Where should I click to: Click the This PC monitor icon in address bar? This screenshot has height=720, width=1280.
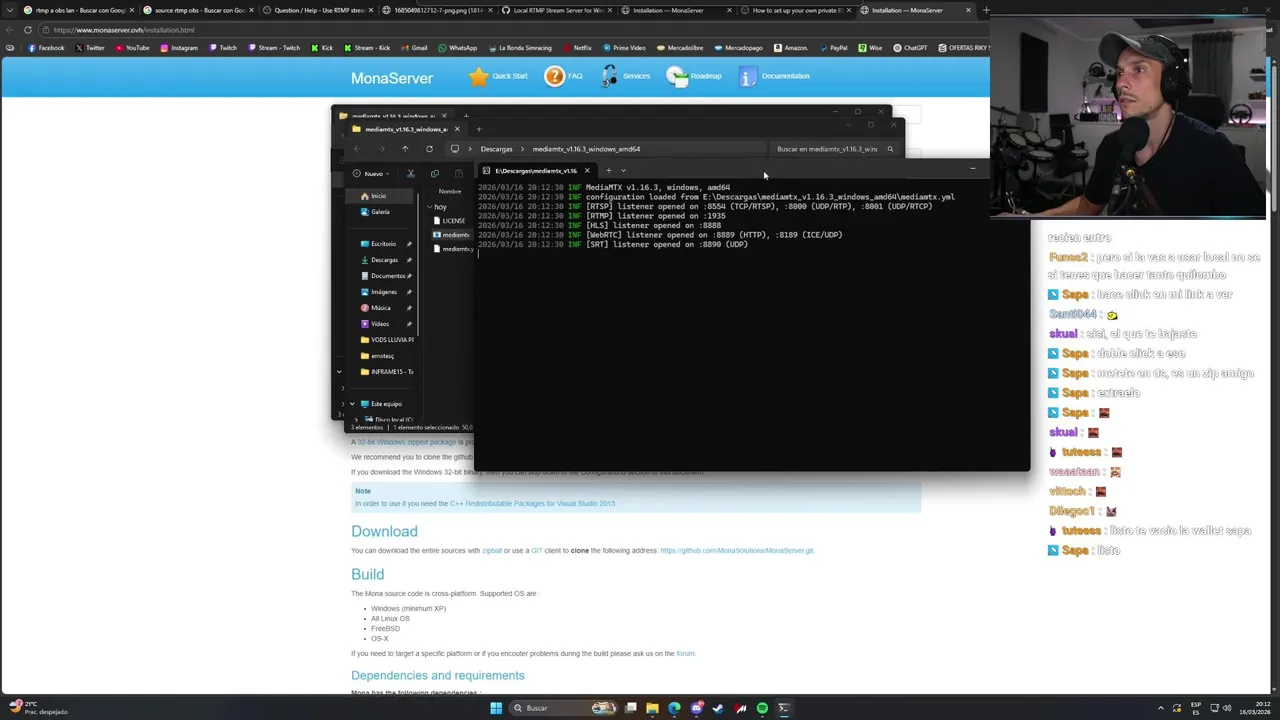[455, 149]
